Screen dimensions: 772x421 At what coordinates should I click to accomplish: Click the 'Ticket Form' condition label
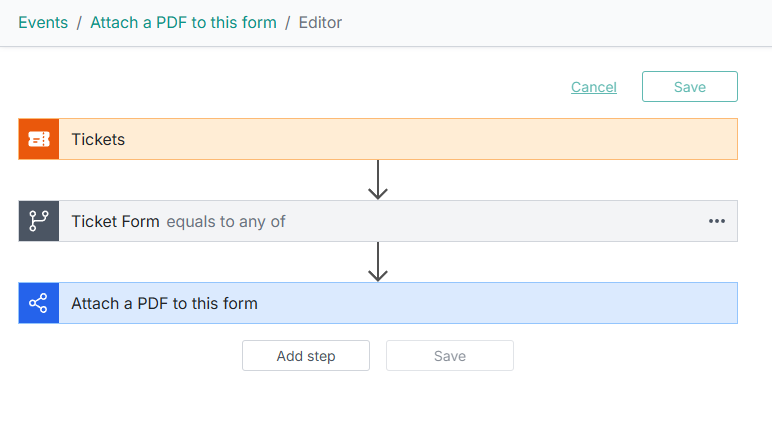pos(115,221)
